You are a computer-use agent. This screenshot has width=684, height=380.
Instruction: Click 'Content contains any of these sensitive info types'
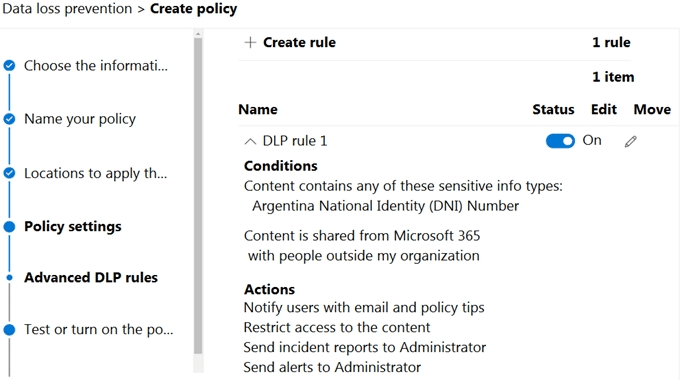click(403, 186)
